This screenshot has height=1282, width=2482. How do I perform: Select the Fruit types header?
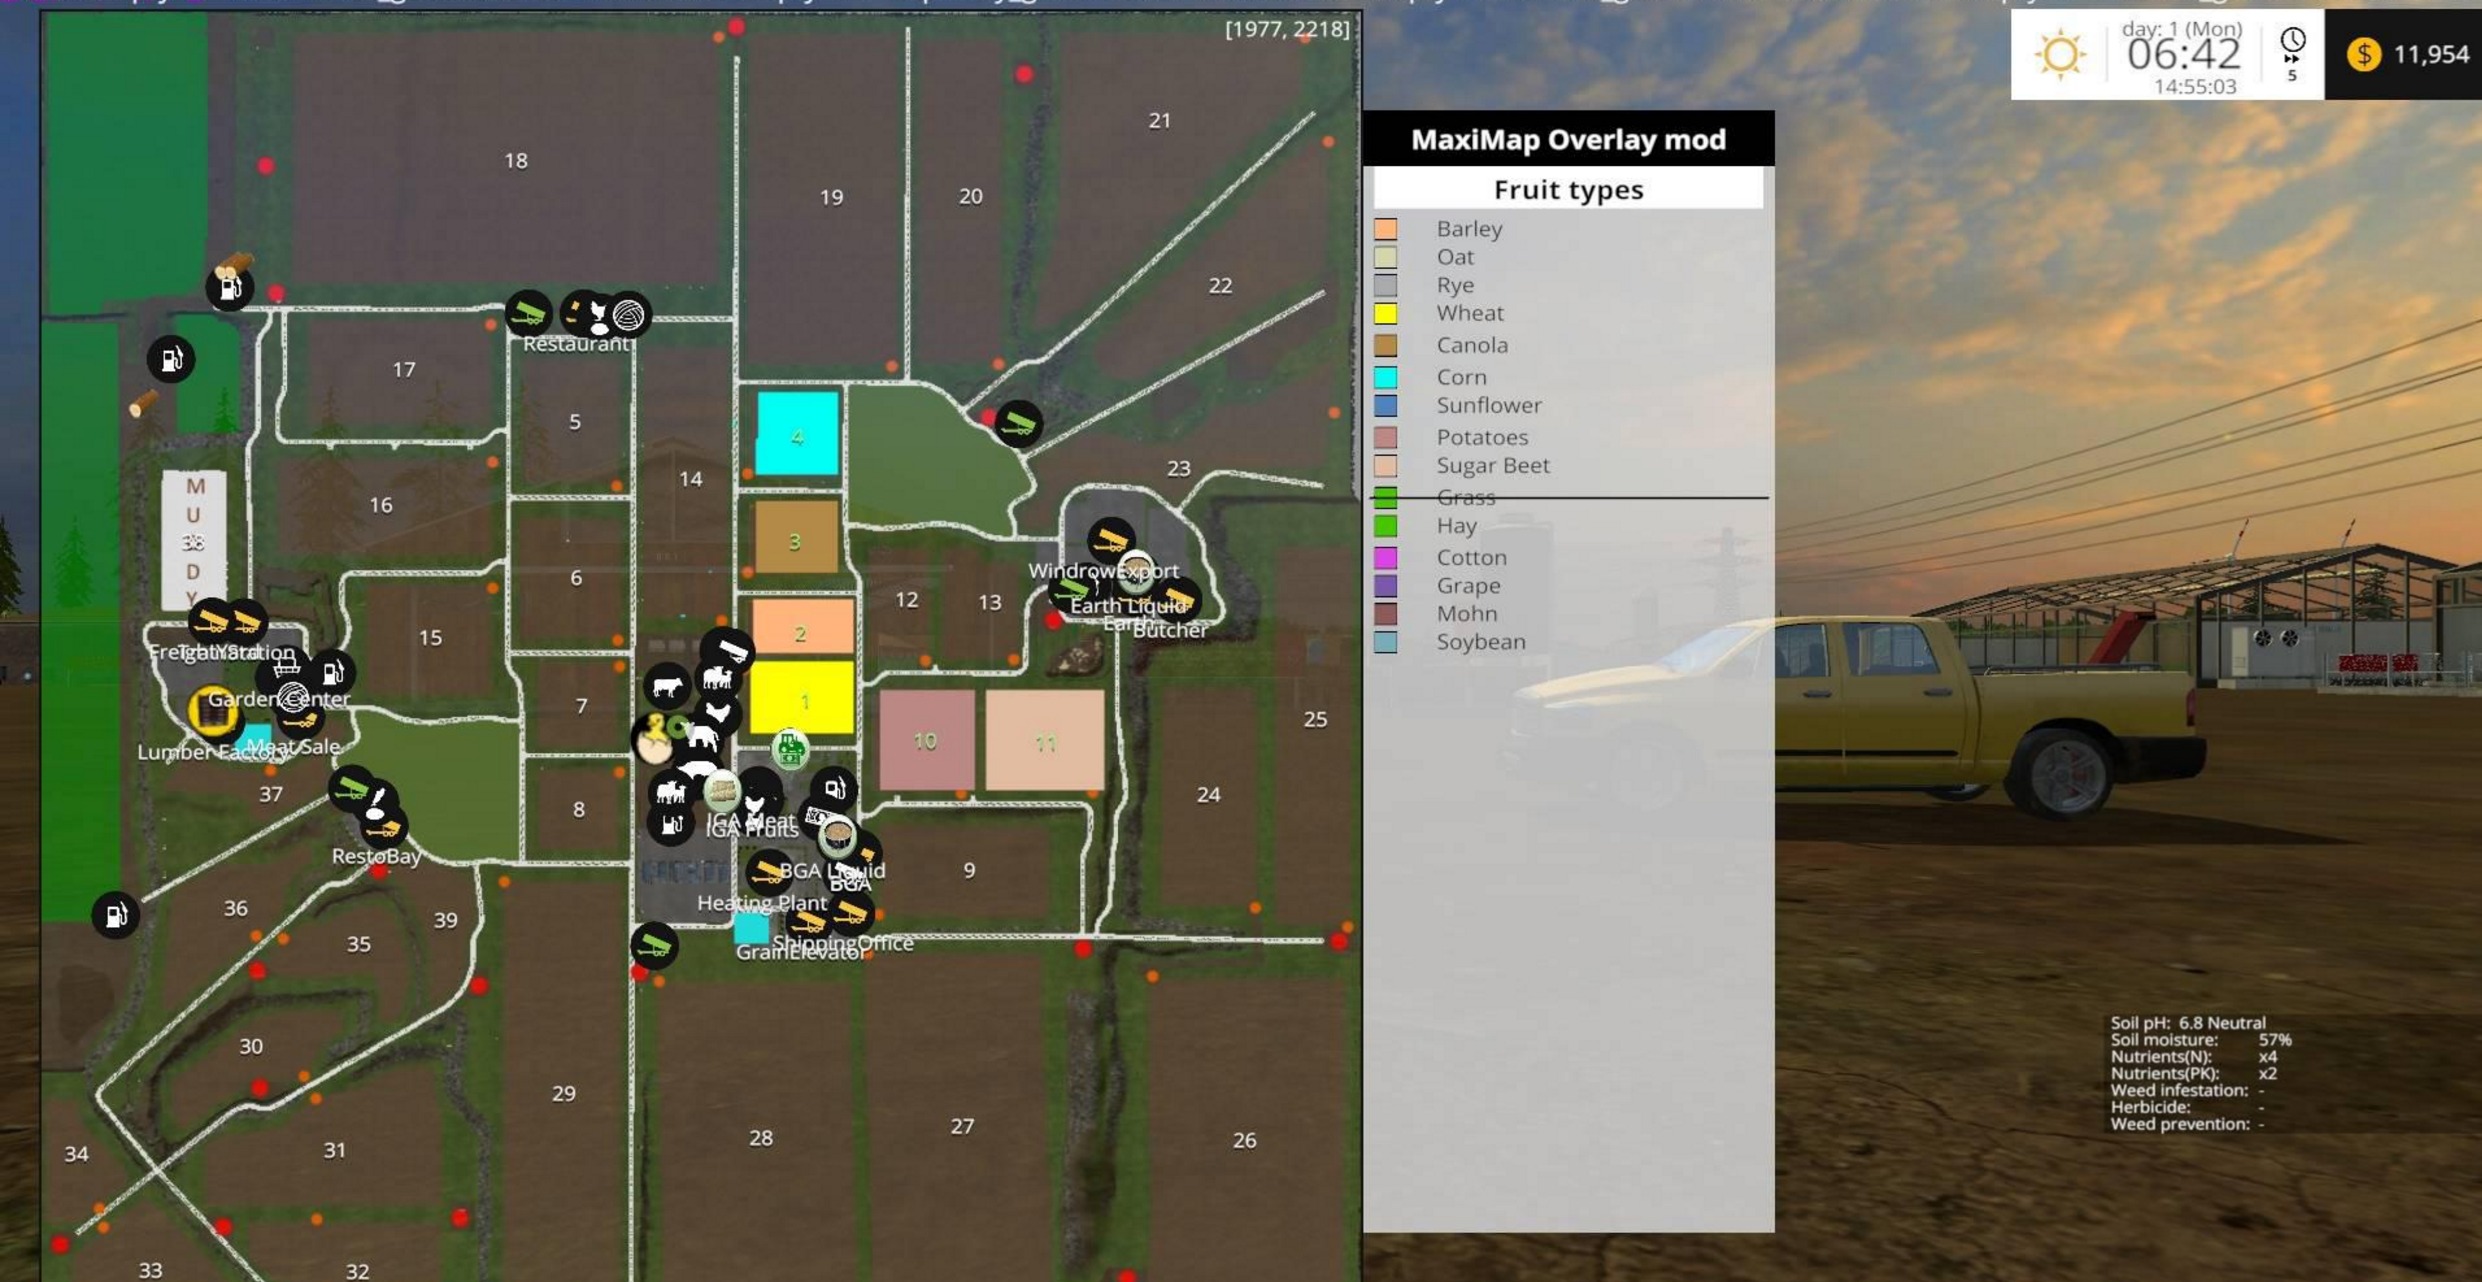(1567, 189)
